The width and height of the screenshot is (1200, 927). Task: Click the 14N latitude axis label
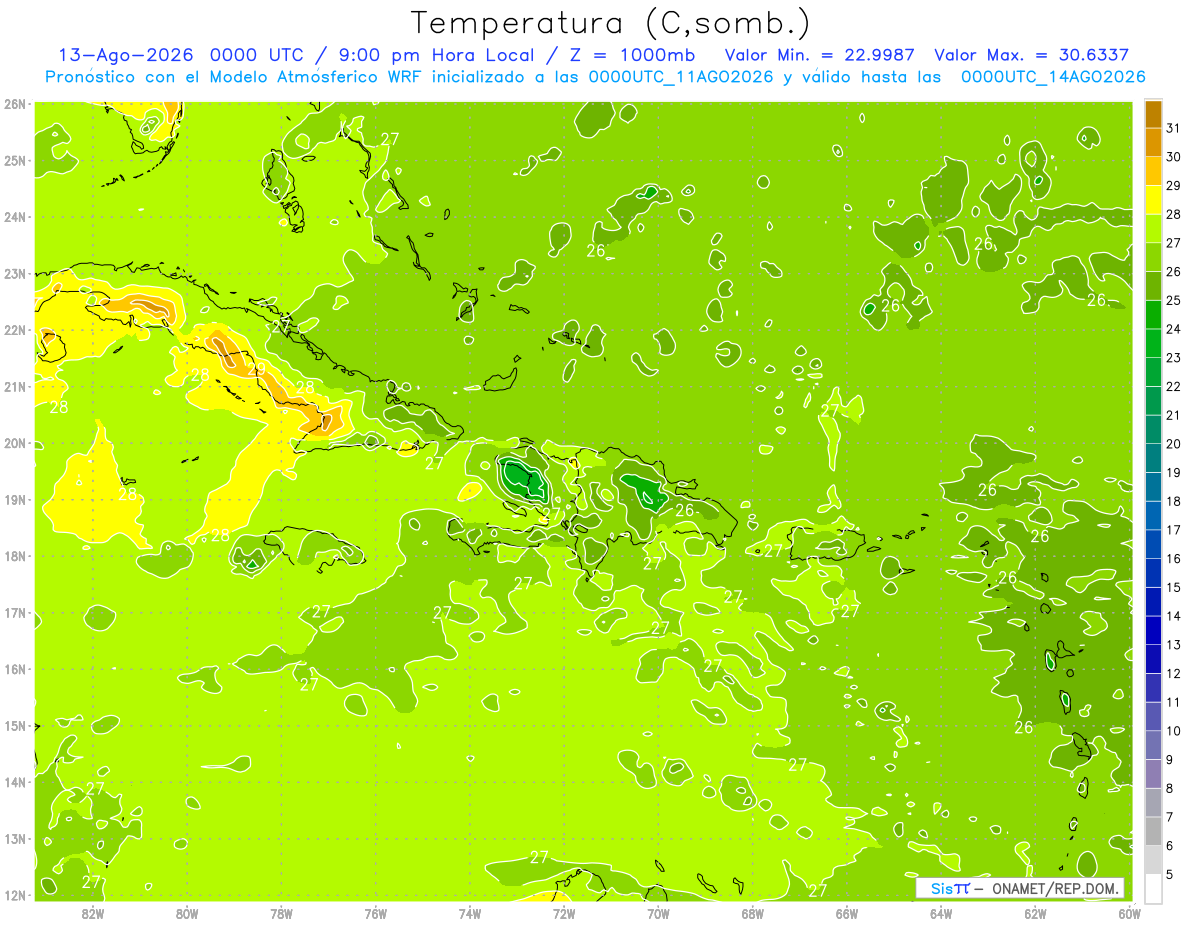point(15,782)
